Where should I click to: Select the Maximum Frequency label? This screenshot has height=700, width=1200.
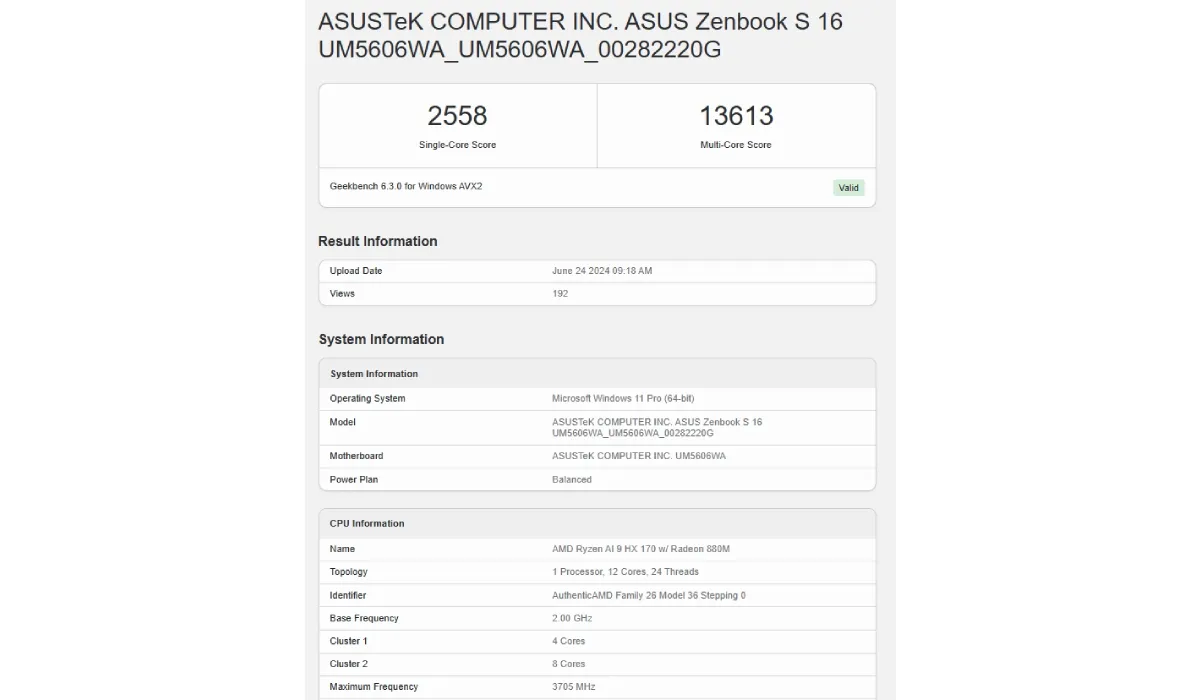(x=374, y=687)
